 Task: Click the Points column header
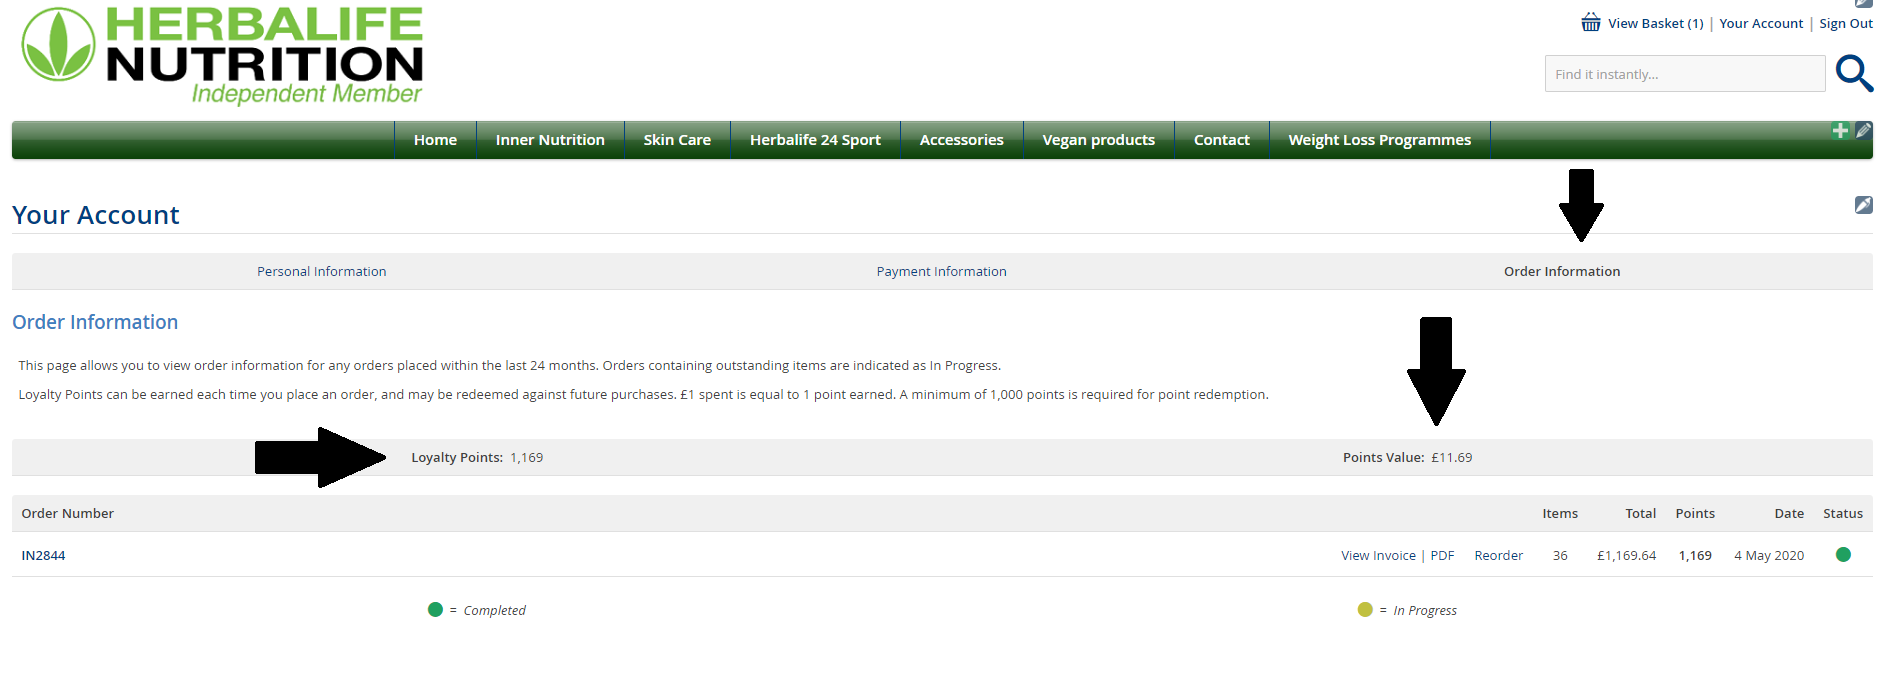[1695, 514]
